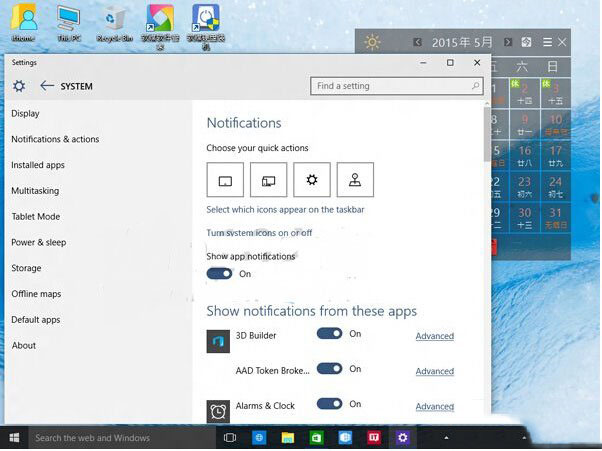Select day 31 in calendar widget
Screen dimensions: 602x451
tap(556, 218)
